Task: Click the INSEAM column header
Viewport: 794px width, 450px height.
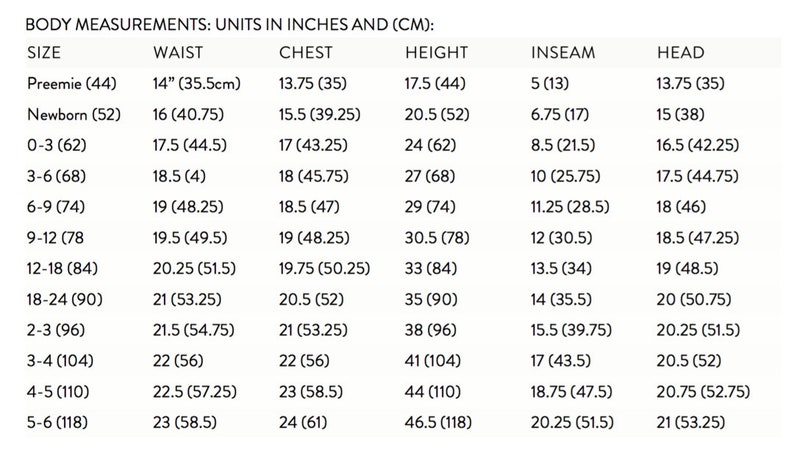Action: (x=563, y=53)
